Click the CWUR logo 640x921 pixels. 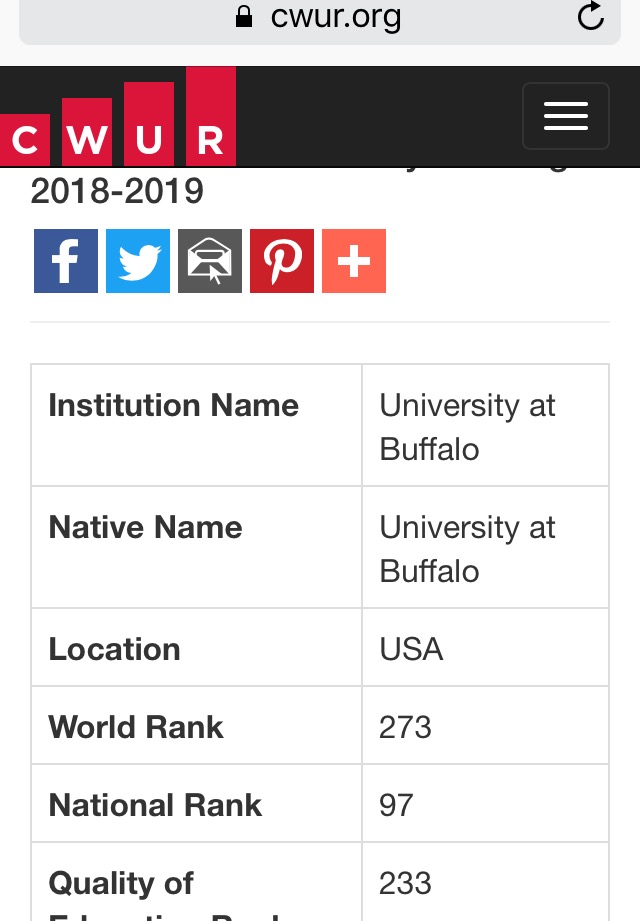coord(118,116)
